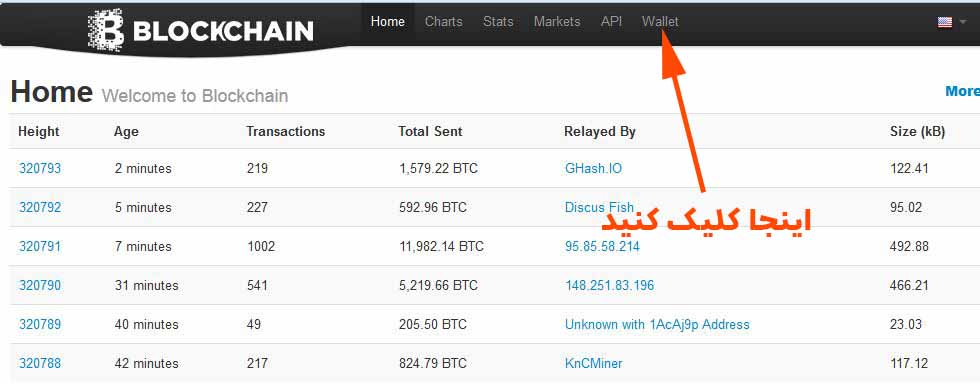
Task: Open the US flag language selector
Action: (x=944, y=22)
